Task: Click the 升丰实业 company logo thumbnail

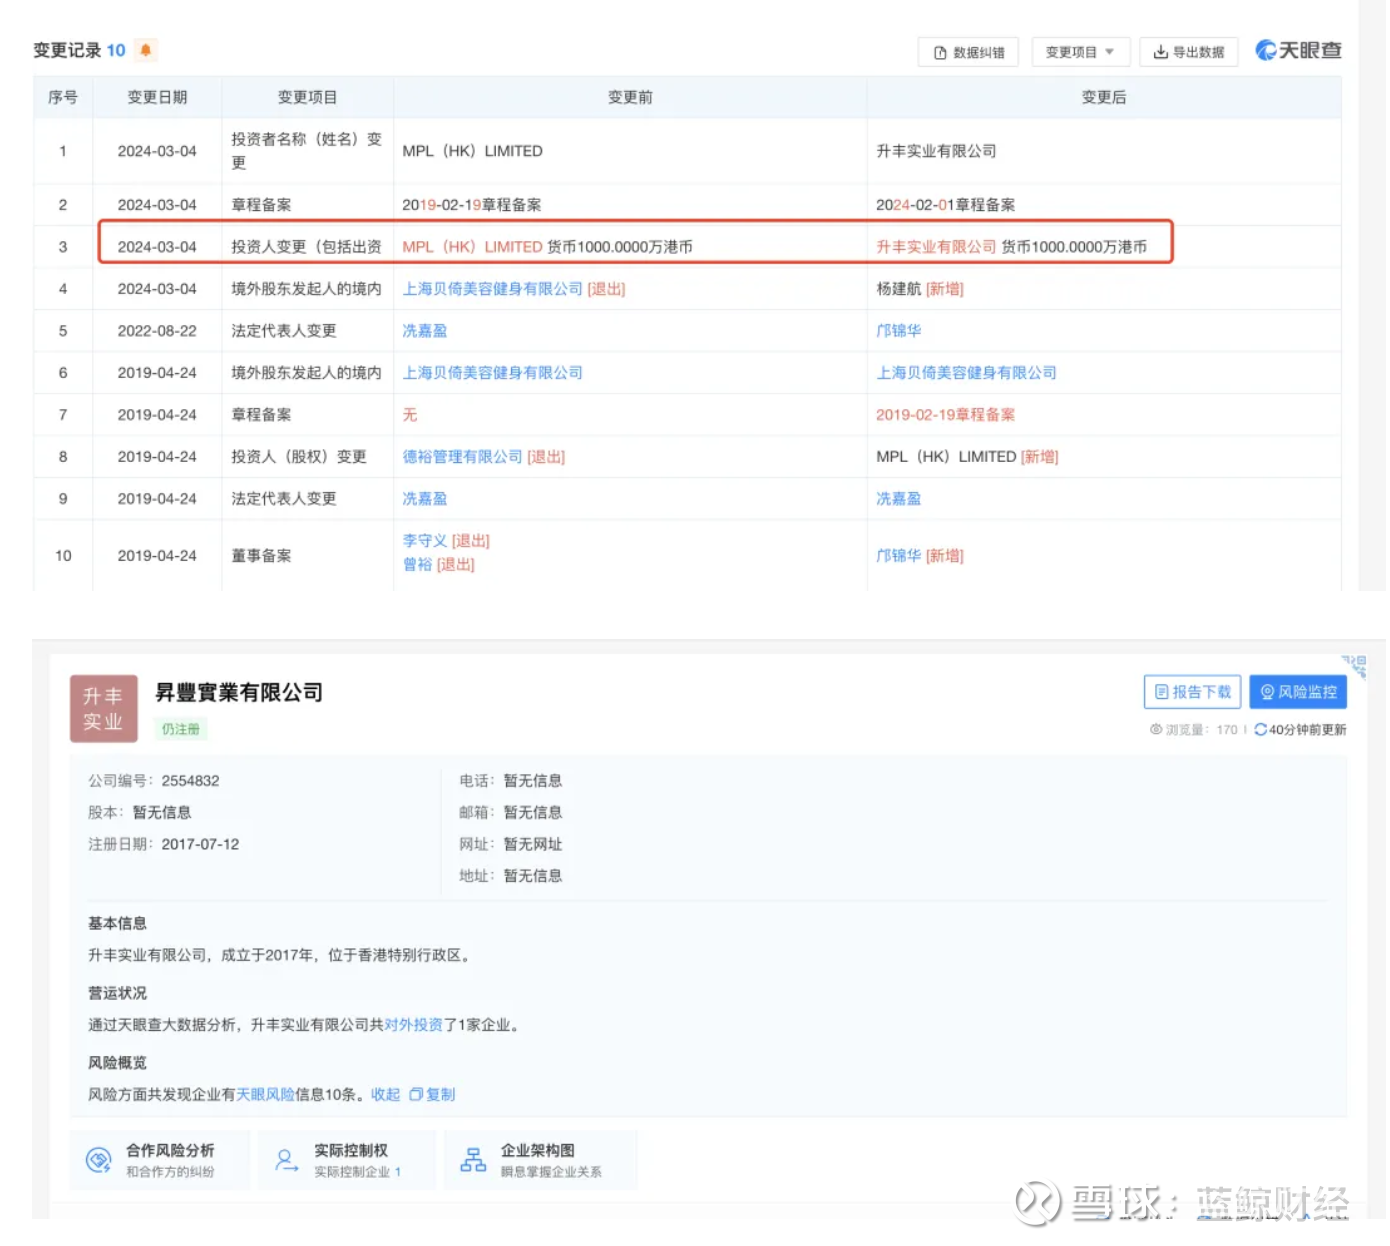Action: pos(103,709)
